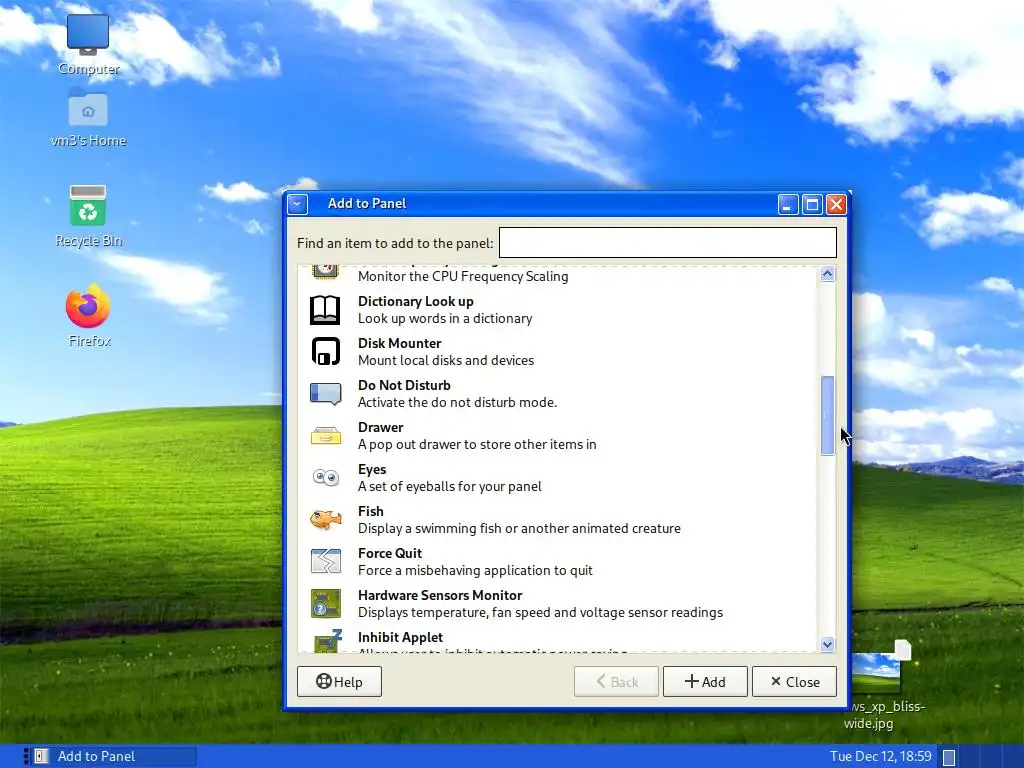Focus the Find an item search field
Screen dimensions: 1024x768
point(667,243)
